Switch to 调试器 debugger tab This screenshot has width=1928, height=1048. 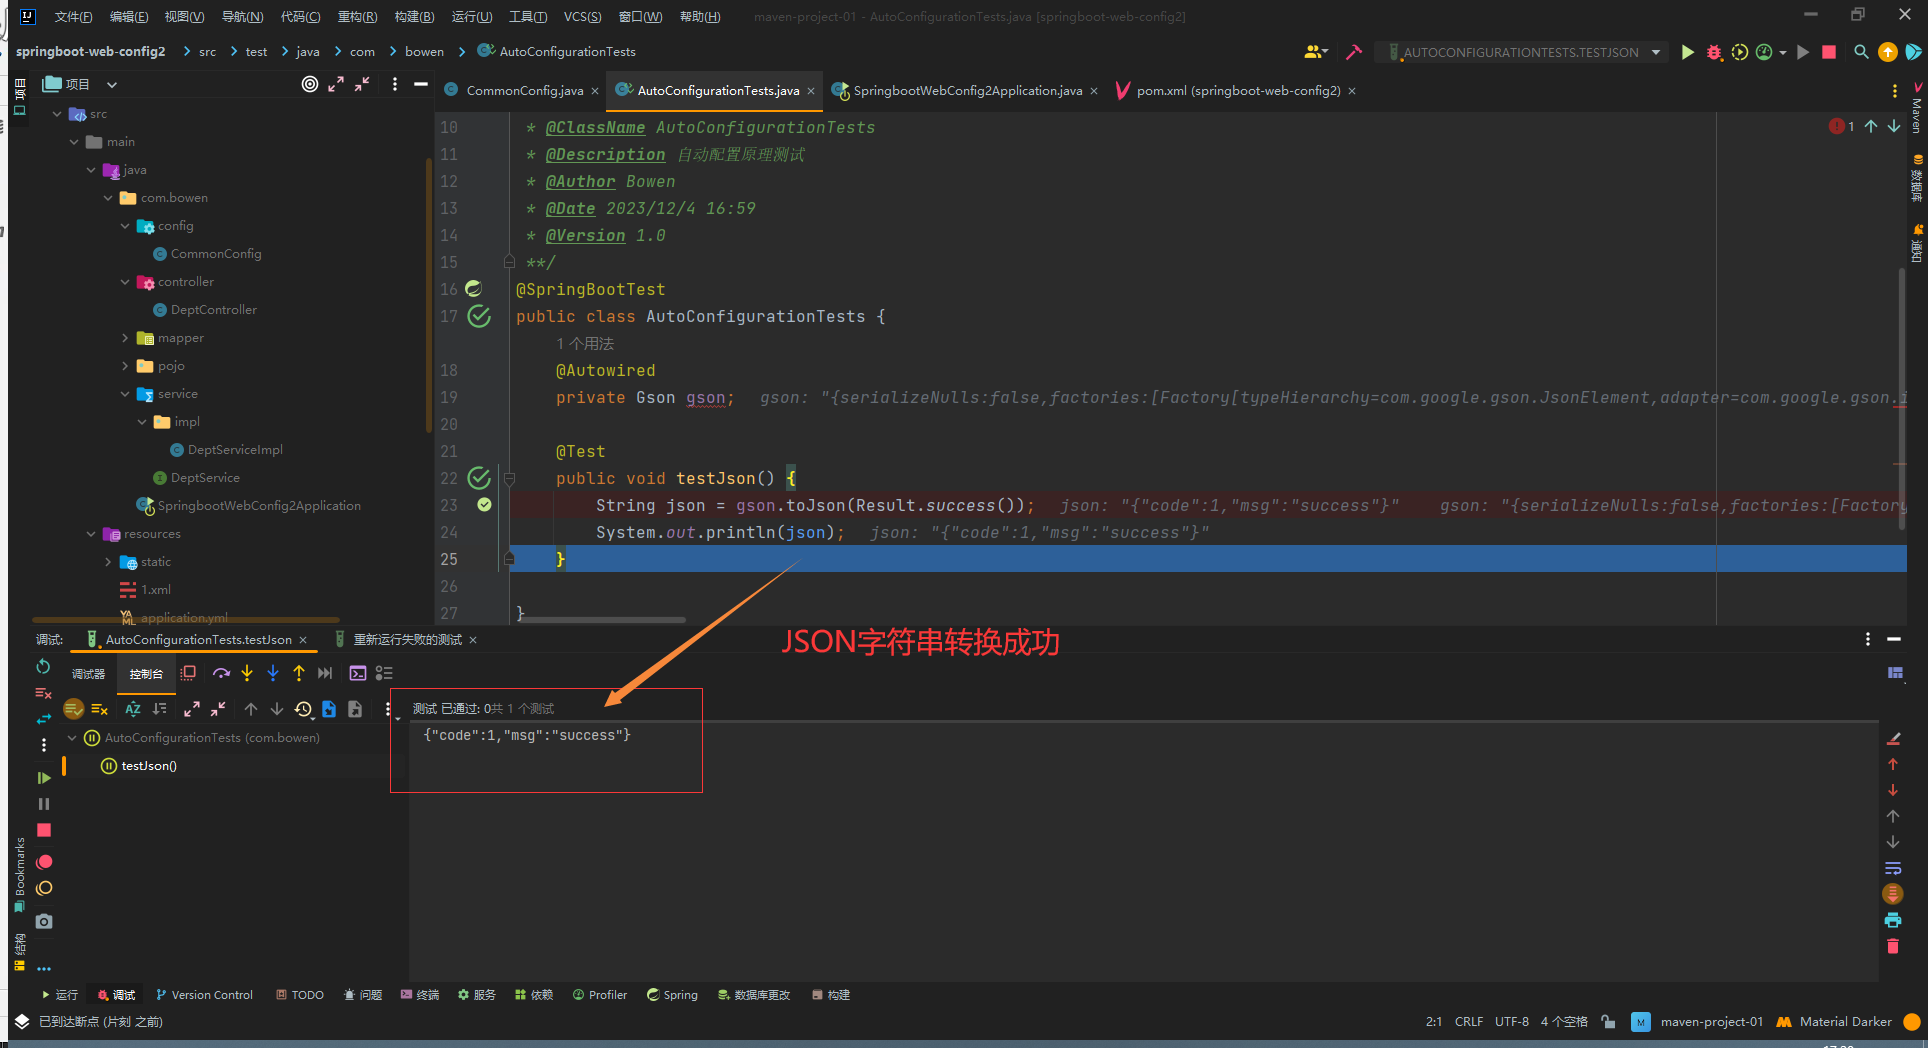[88, 674]
